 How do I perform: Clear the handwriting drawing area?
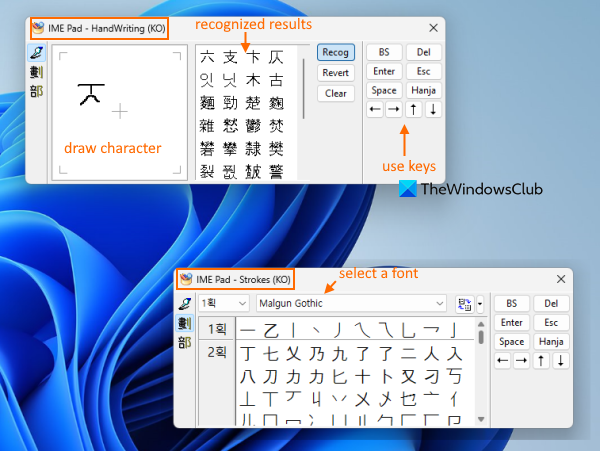336,93
